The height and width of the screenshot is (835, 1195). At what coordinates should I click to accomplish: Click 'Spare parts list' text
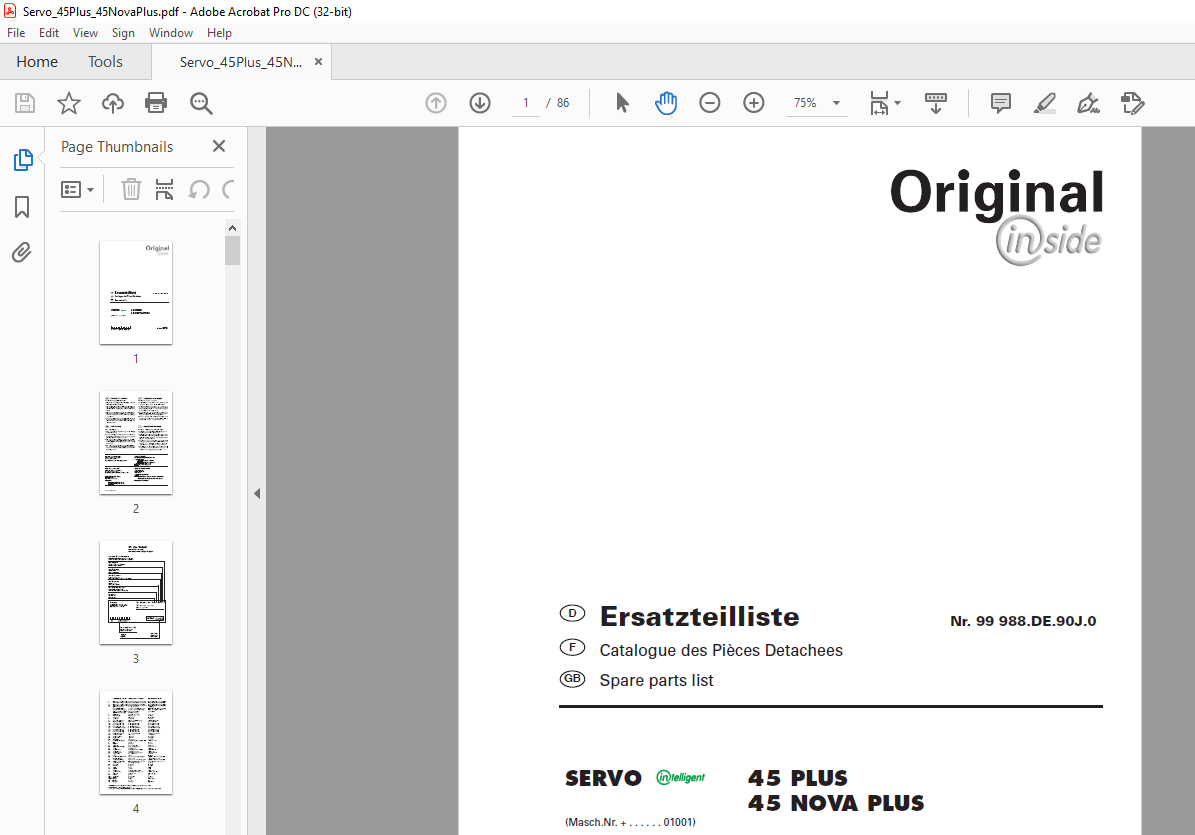pos(656,680)
